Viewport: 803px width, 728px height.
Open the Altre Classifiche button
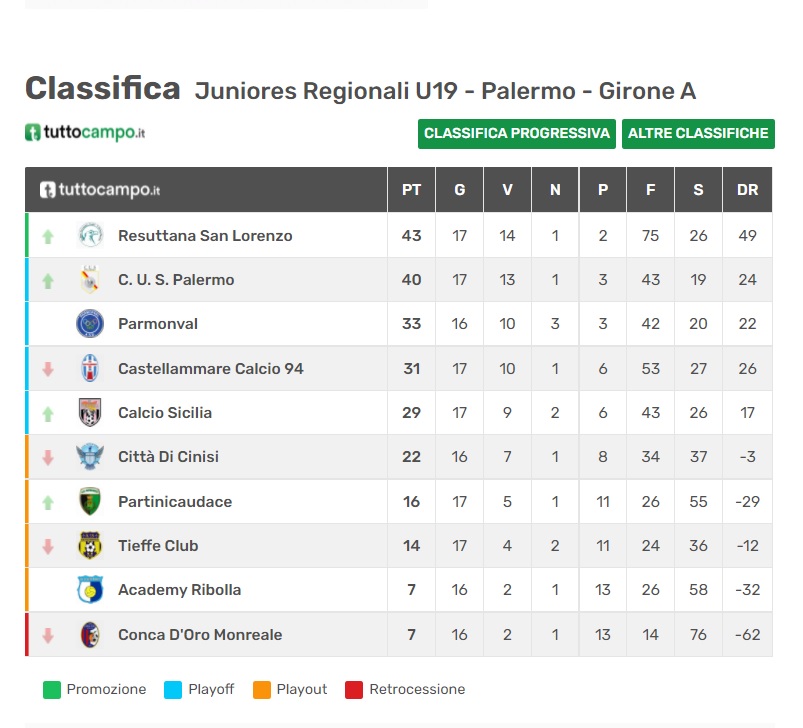(698, 134)
